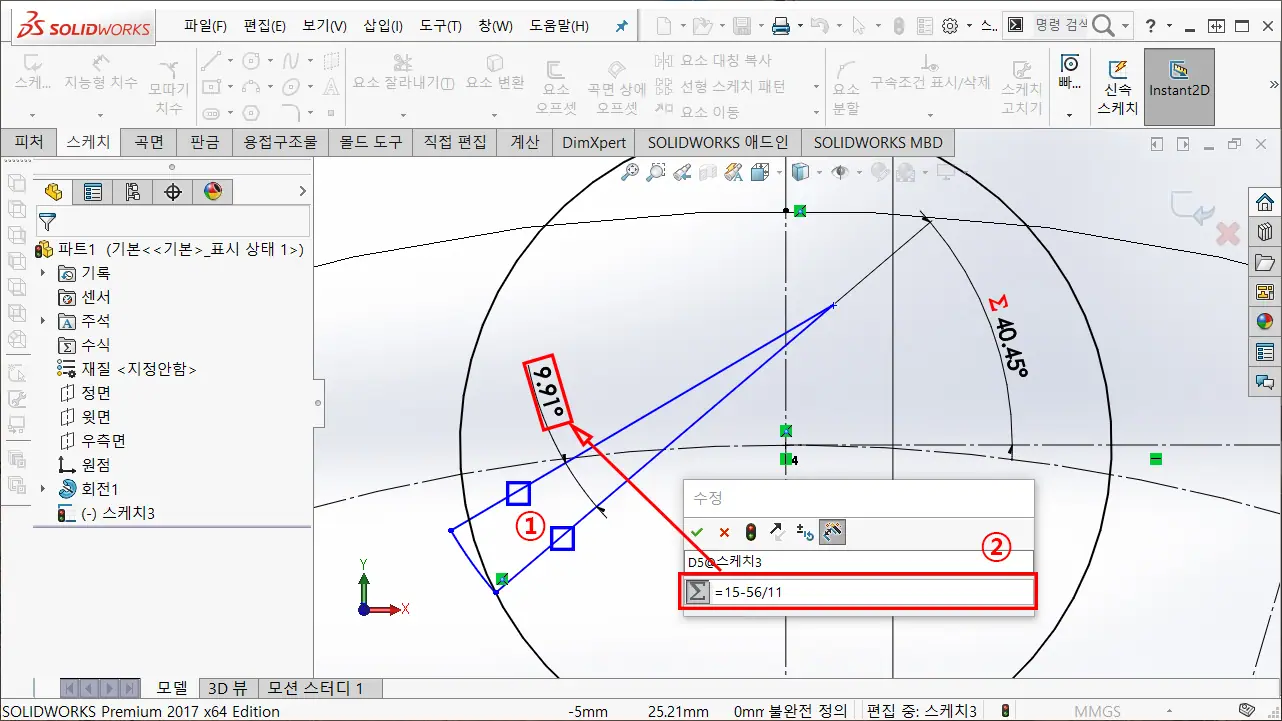
Task: Click the dimension name field D5@스케치3
Action: click(x=858, y=562)
